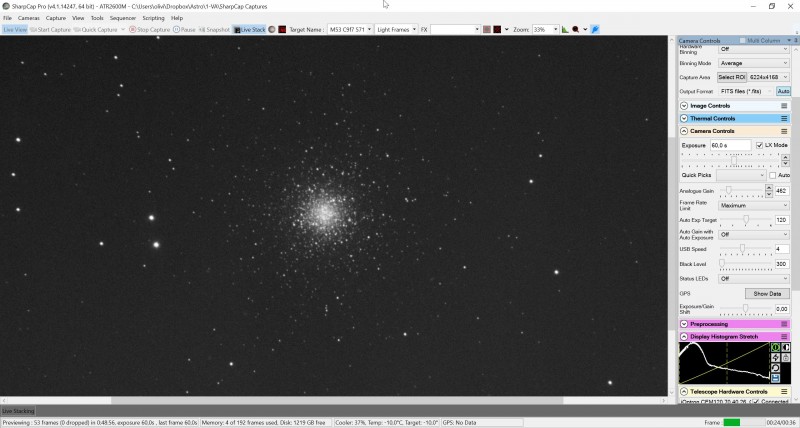This screenshot has width=800, height=428.
Task: Expand the Preprocessing section
Action: (x=684, y=324)
